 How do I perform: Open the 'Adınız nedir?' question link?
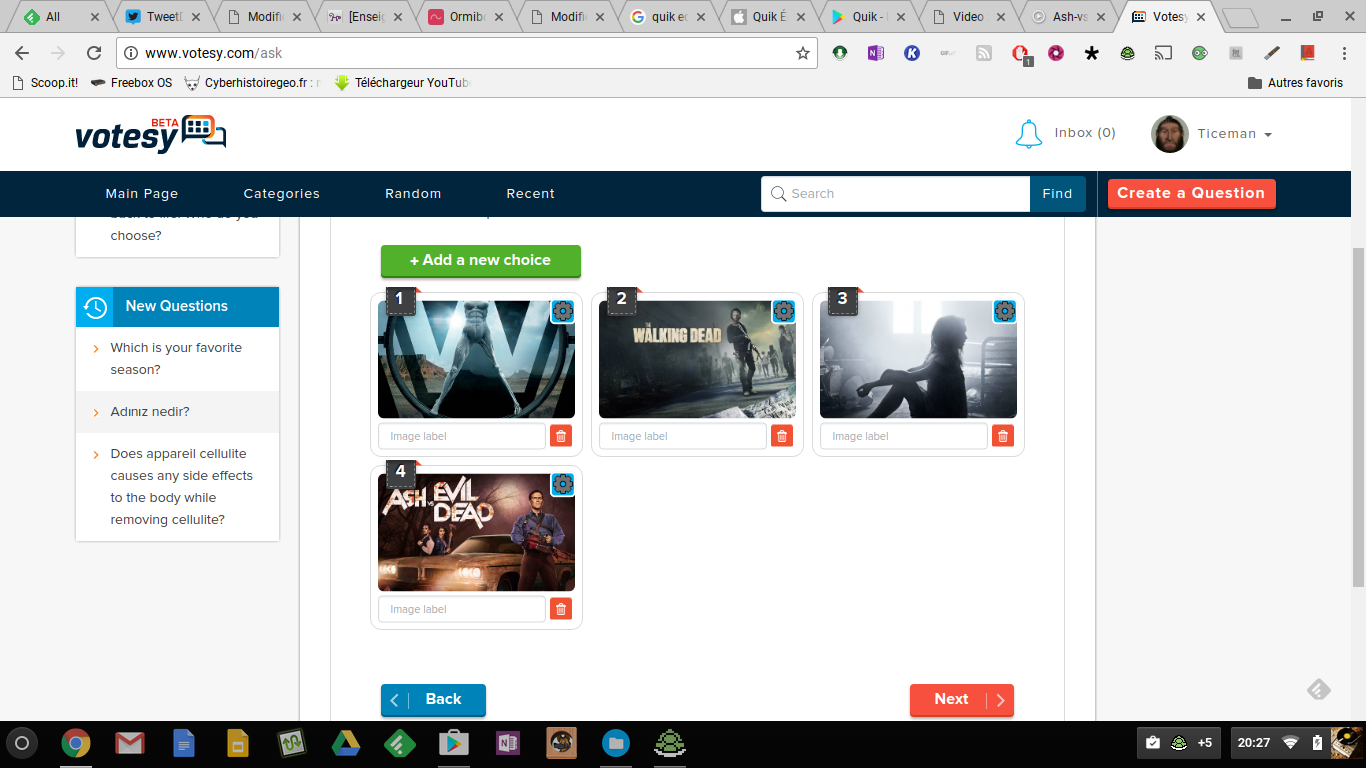coord(150,412)
